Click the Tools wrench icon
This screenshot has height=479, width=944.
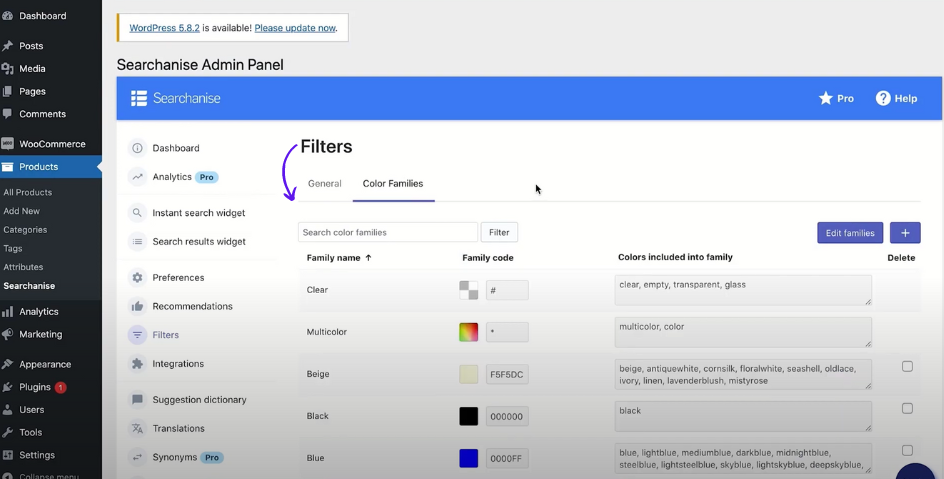pyautogui.click(x=7, y=432)
